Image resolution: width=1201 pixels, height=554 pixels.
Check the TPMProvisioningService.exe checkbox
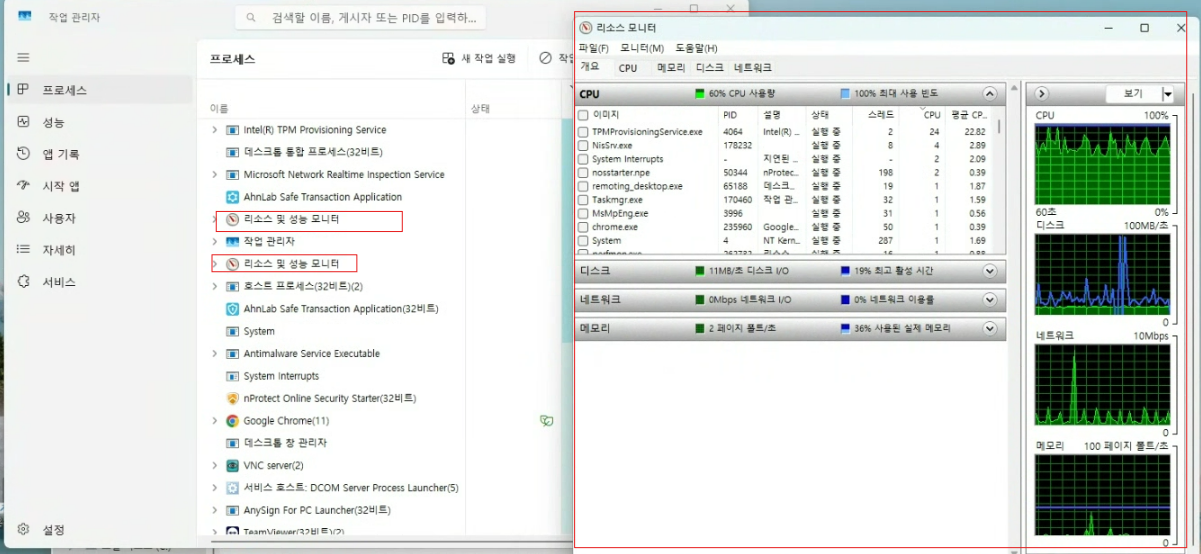pyautogui.click(x=583, y=132)
